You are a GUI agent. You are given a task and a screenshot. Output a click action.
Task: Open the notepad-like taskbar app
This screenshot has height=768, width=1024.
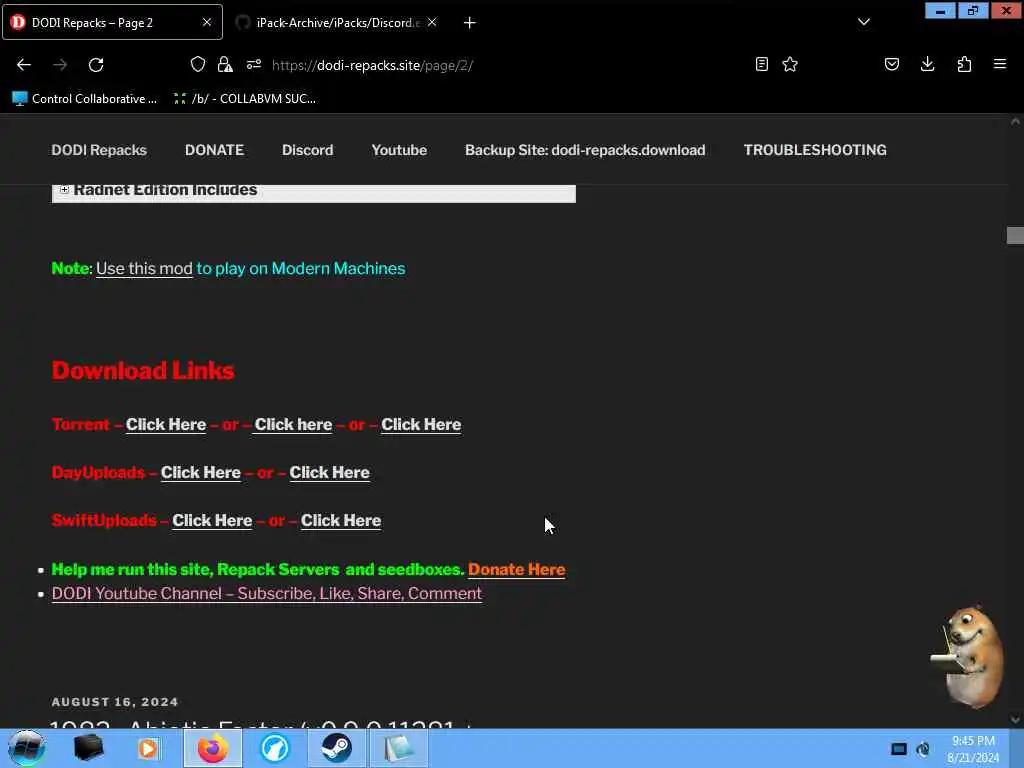[x=398, y=748]
